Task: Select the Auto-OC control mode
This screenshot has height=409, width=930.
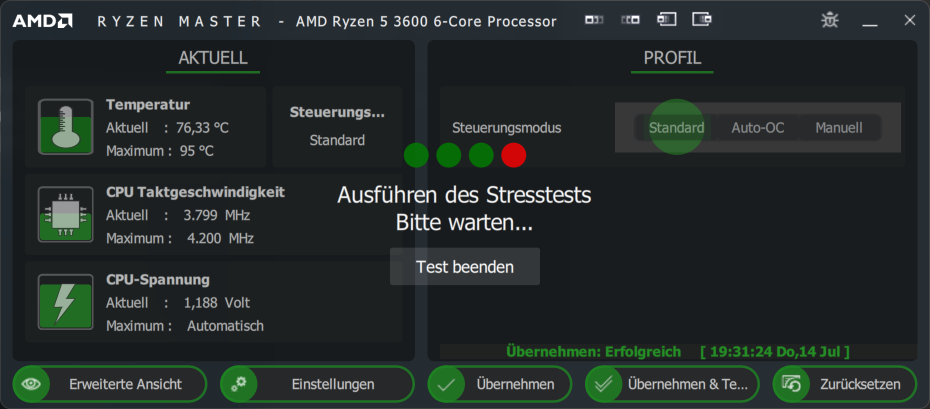Action: coord(757,127)
